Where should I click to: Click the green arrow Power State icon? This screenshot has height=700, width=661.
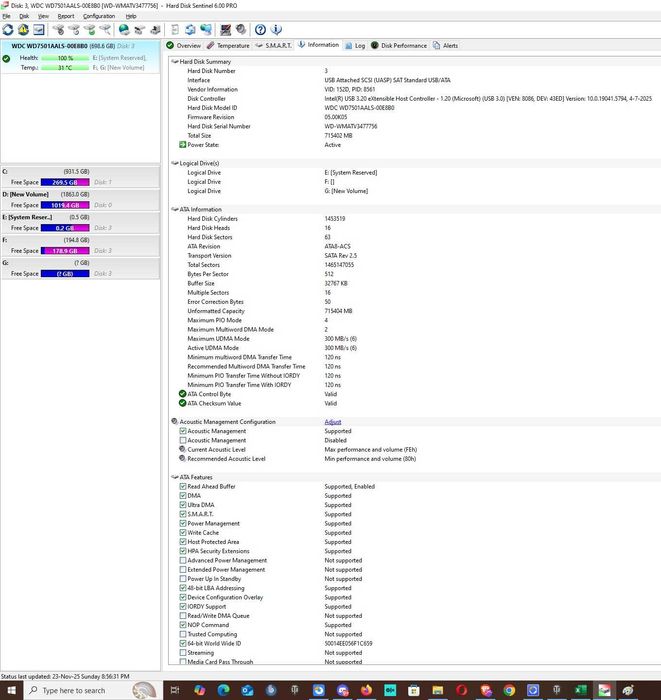point(183,145)
